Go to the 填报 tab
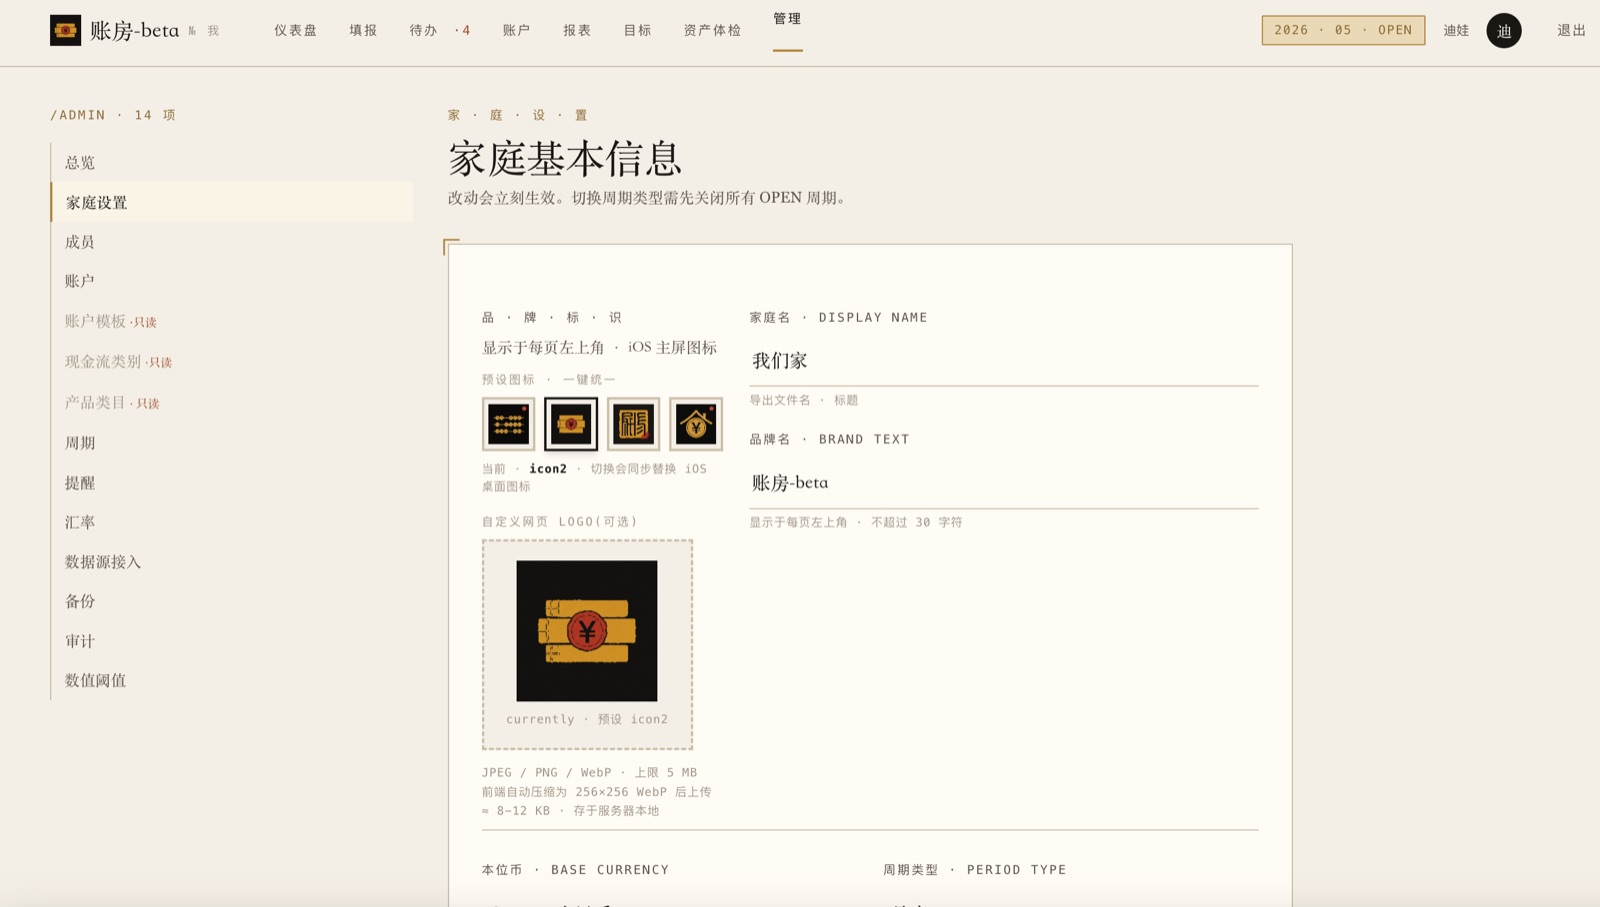This screenshot has width=1600, height=907. [x=364, y=30]
